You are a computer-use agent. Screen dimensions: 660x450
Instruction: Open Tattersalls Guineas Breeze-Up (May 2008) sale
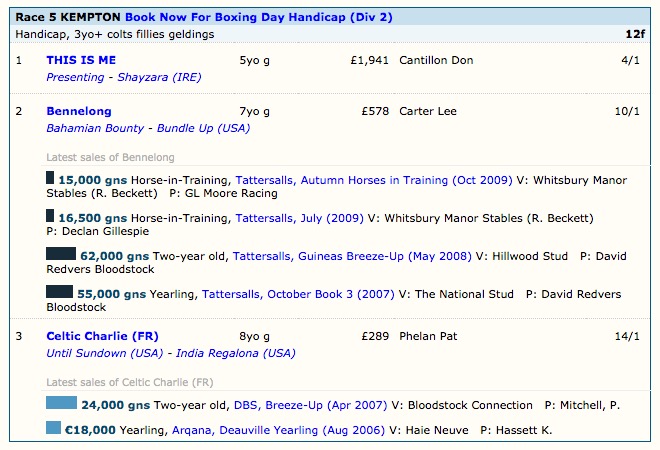click(x=352, y=256)
